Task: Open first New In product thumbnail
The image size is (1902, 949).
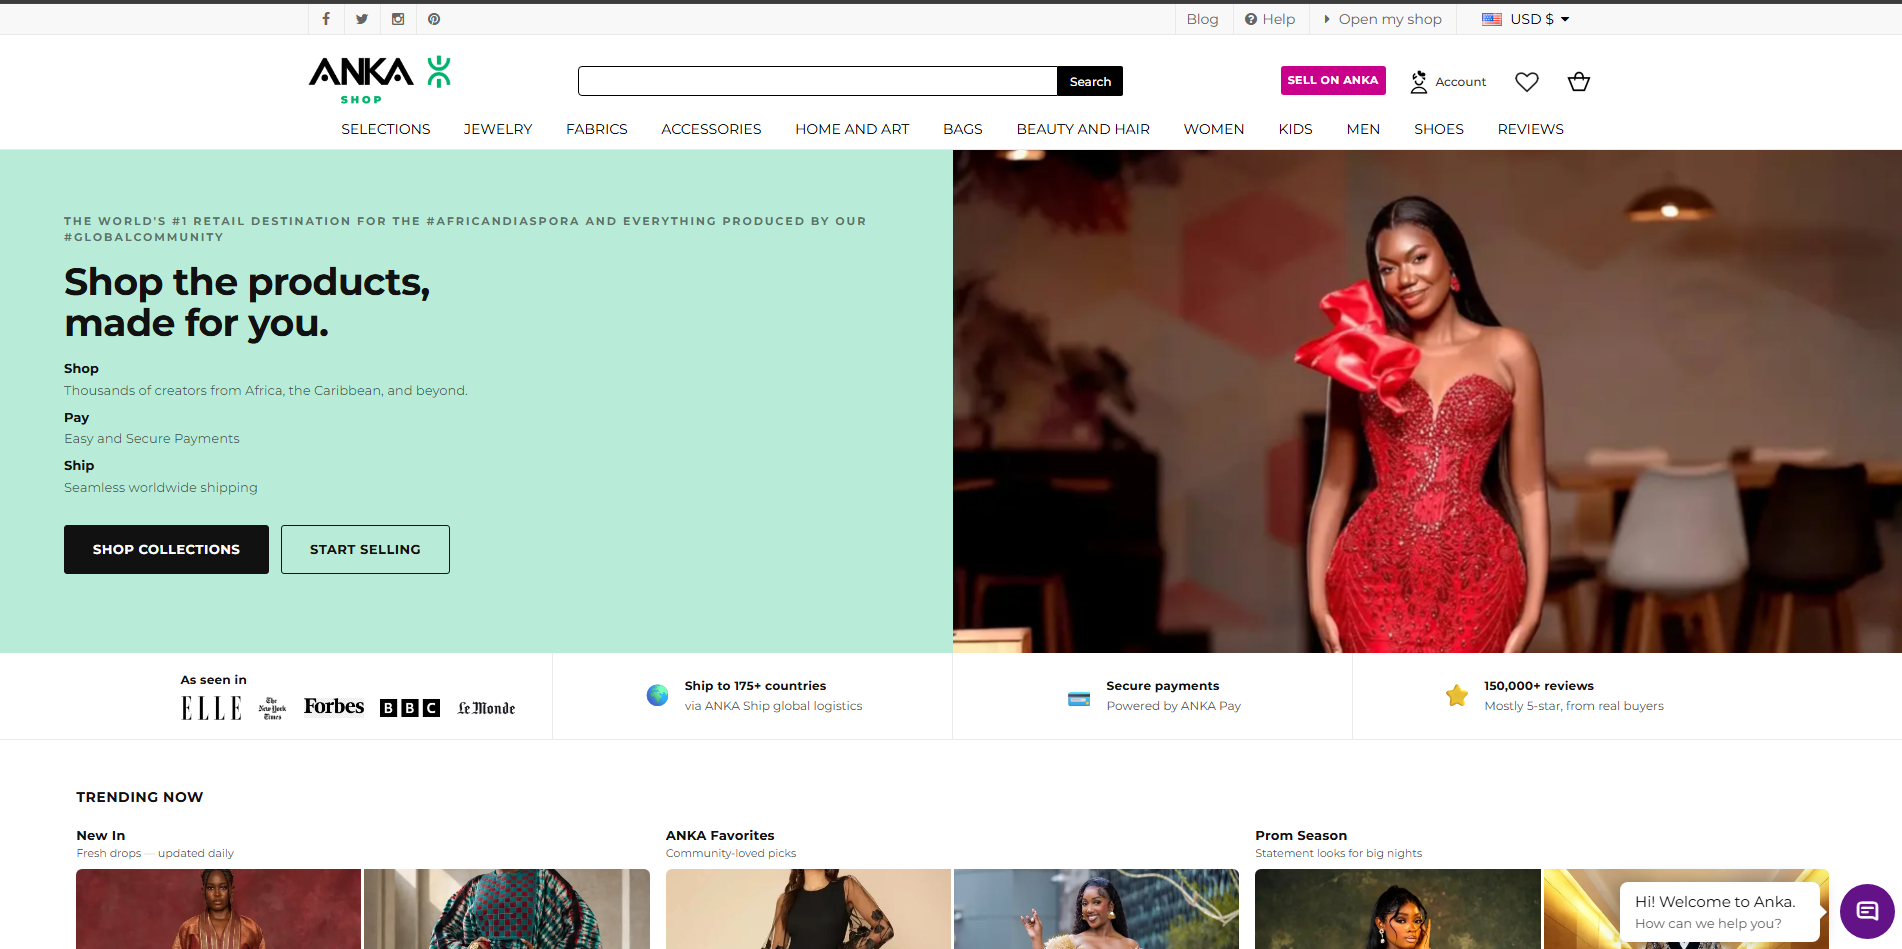Action: [x=218, y=909]
